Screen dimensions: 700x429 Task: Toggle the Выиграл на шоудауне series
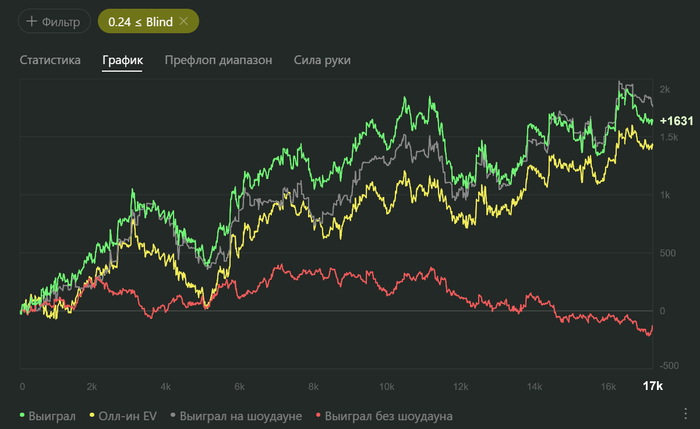coord(240,415)
